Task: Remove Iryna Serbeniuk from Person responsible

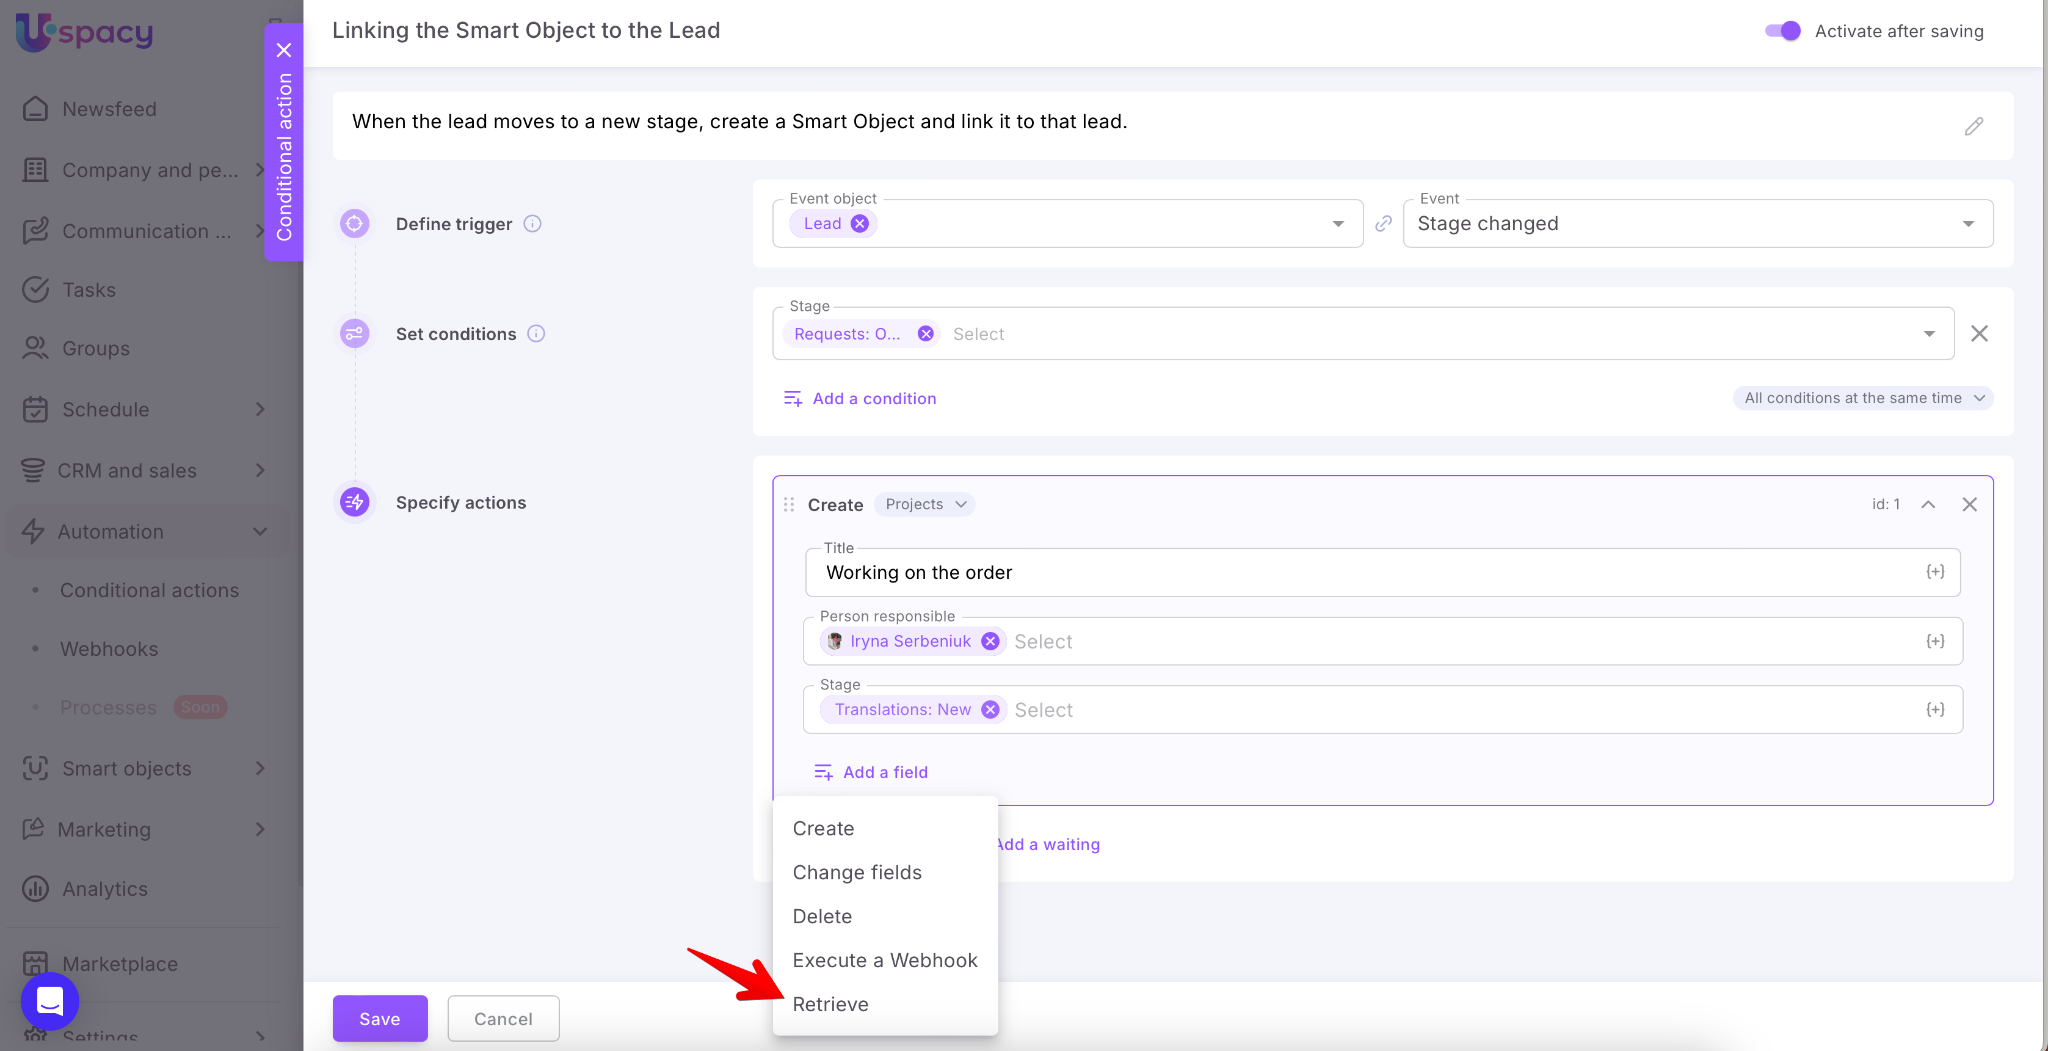Action: 990,642
